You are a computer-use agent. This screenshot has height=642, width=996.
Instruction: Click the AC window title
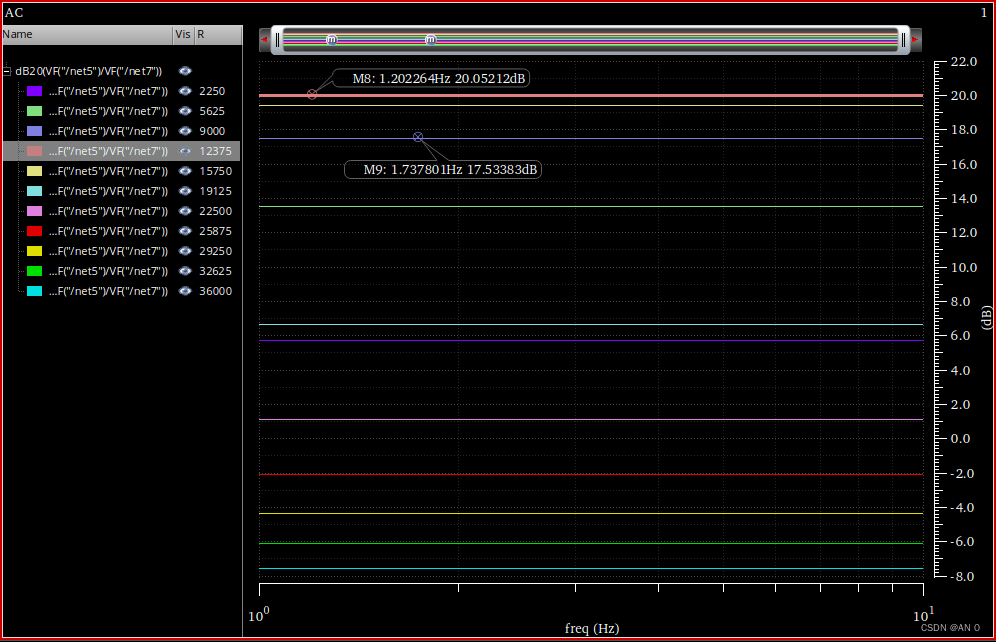14,13
